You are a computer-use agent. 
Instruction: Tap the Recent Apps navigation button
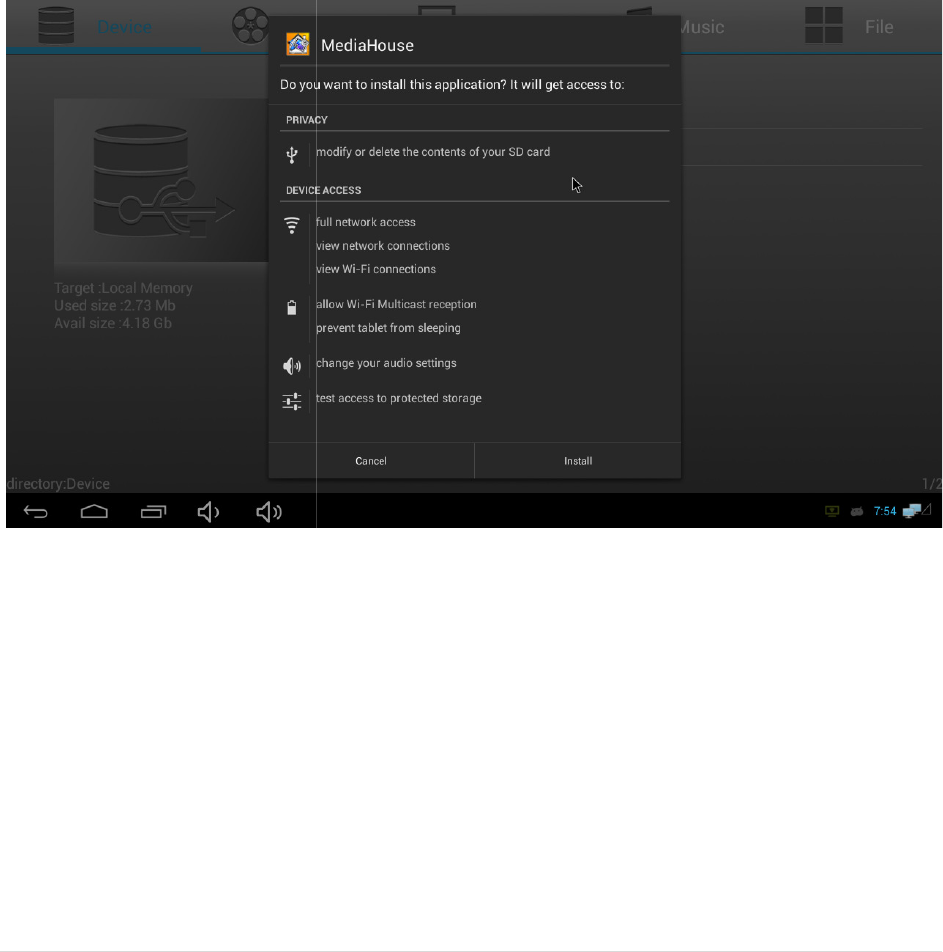pos(153,512)
